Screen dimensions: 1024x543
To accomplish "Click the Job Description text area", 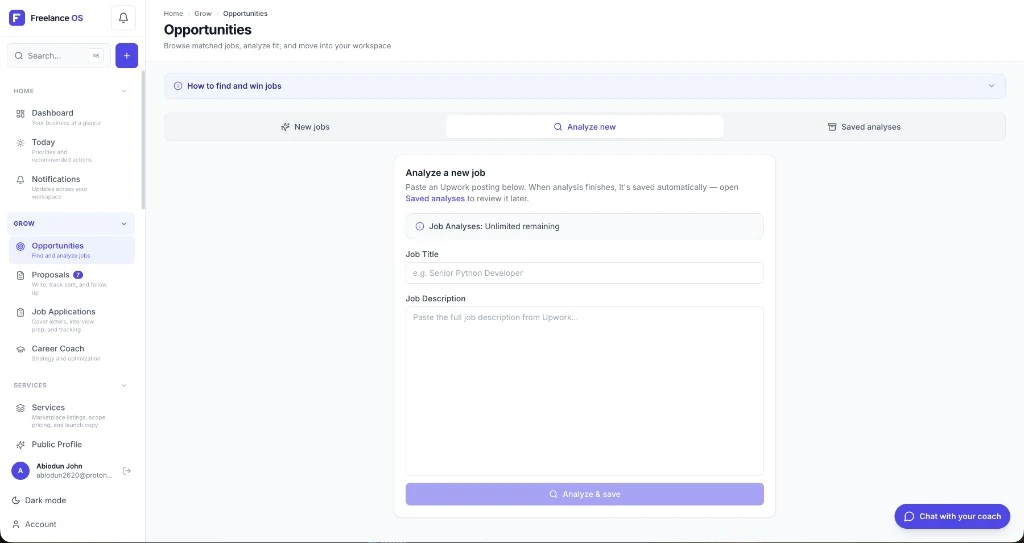I will pos(584,391).
